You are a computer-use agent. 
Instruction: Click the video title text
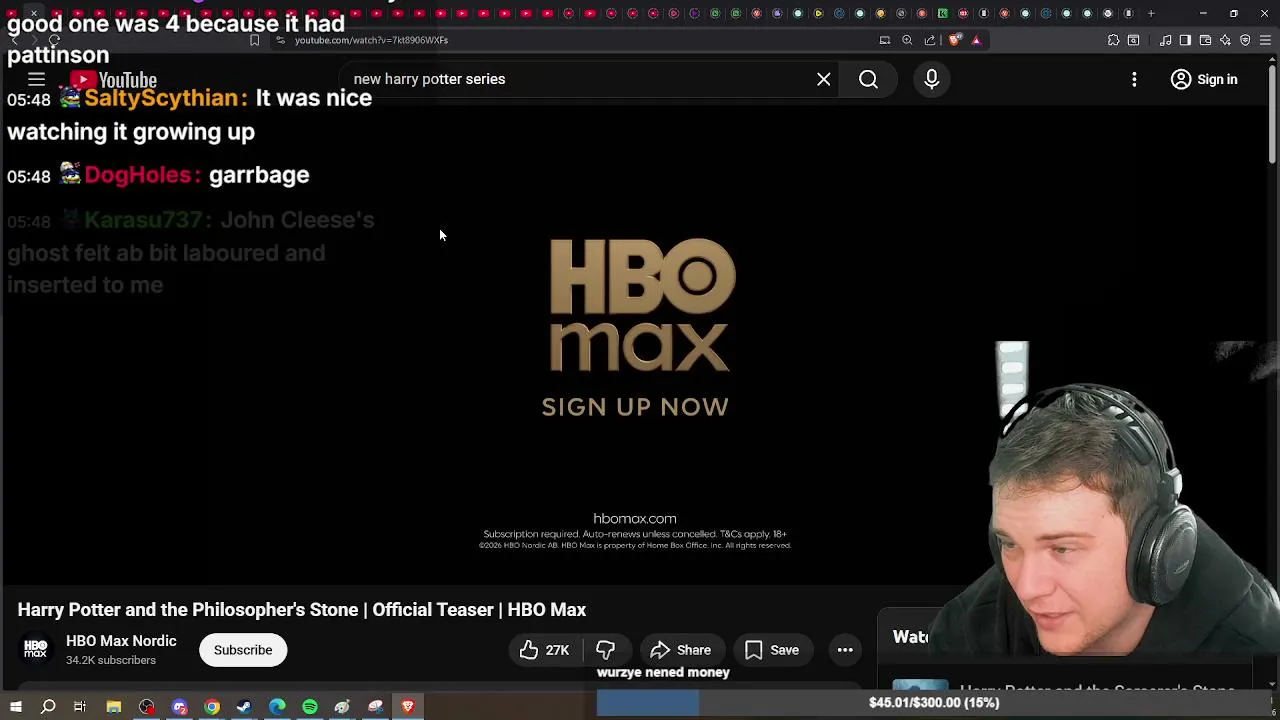(302, 610)
